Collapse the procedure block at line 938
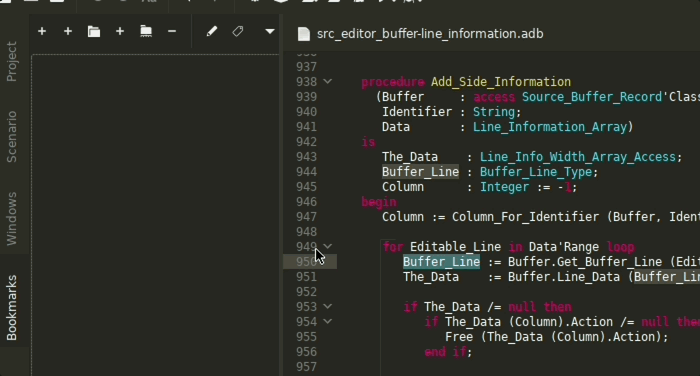 [x=327, y=82]
